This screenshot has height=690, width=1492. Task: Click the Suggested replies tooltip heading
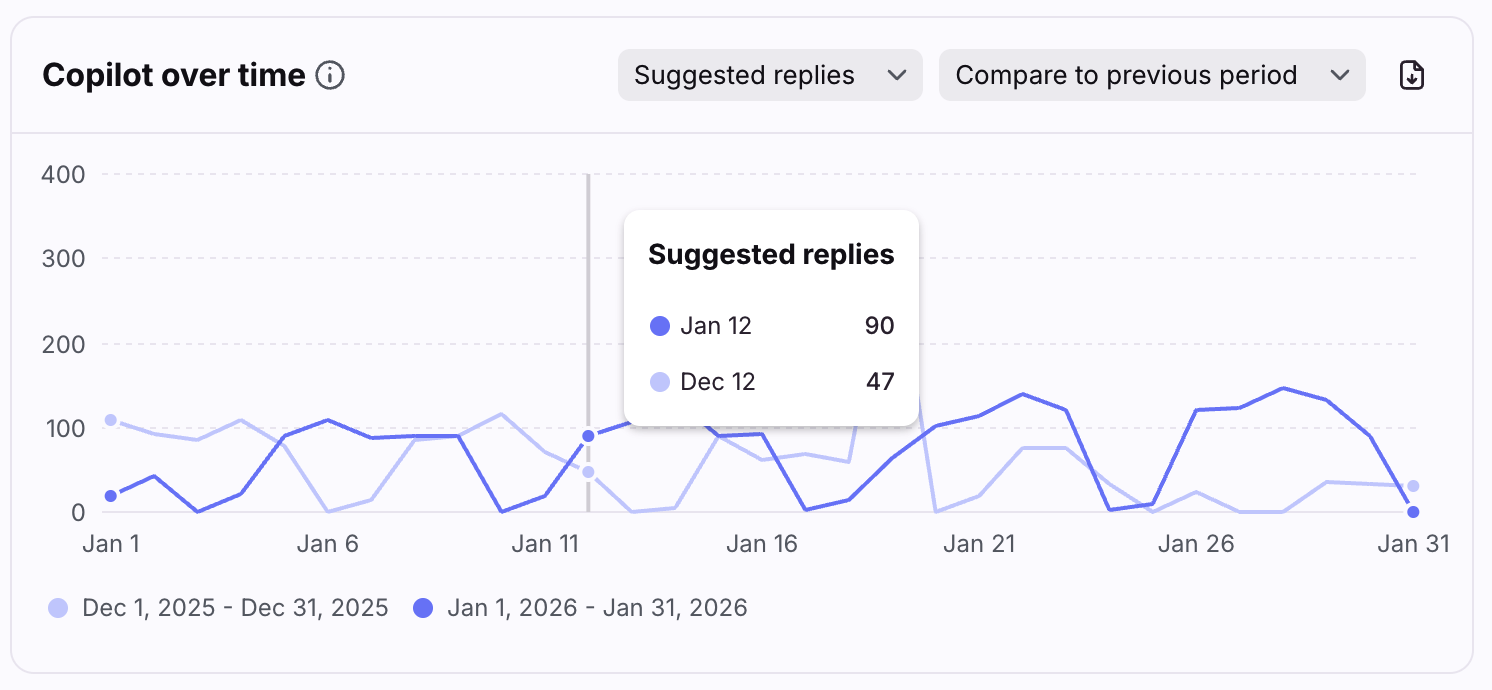point(771,255)
